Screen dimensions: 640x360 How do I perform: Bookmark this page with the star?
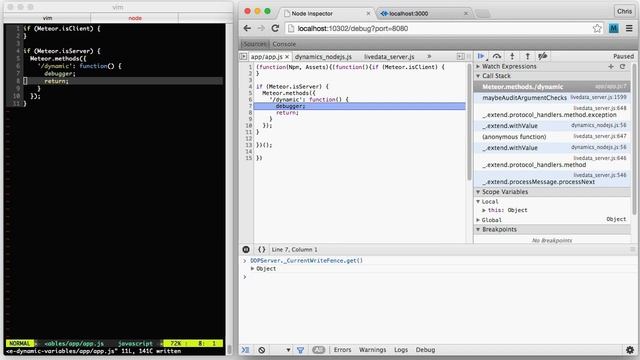[x=597, y=28]
